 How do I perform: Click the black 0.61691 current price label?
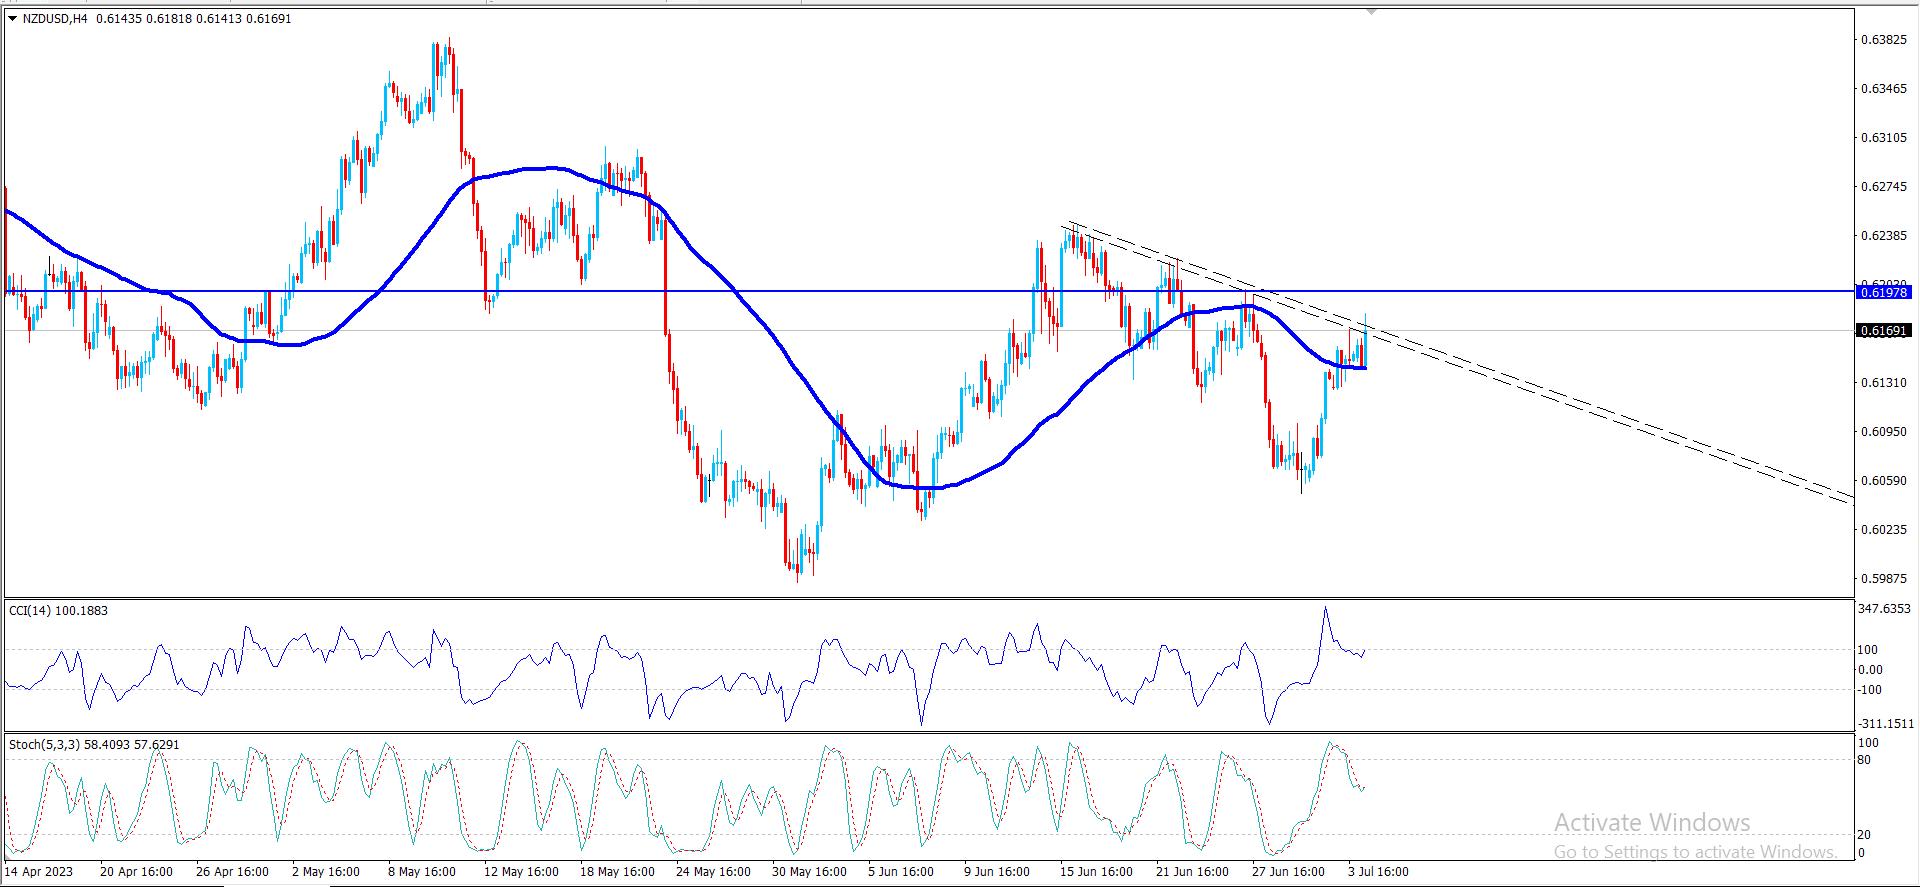[1883, 330]
